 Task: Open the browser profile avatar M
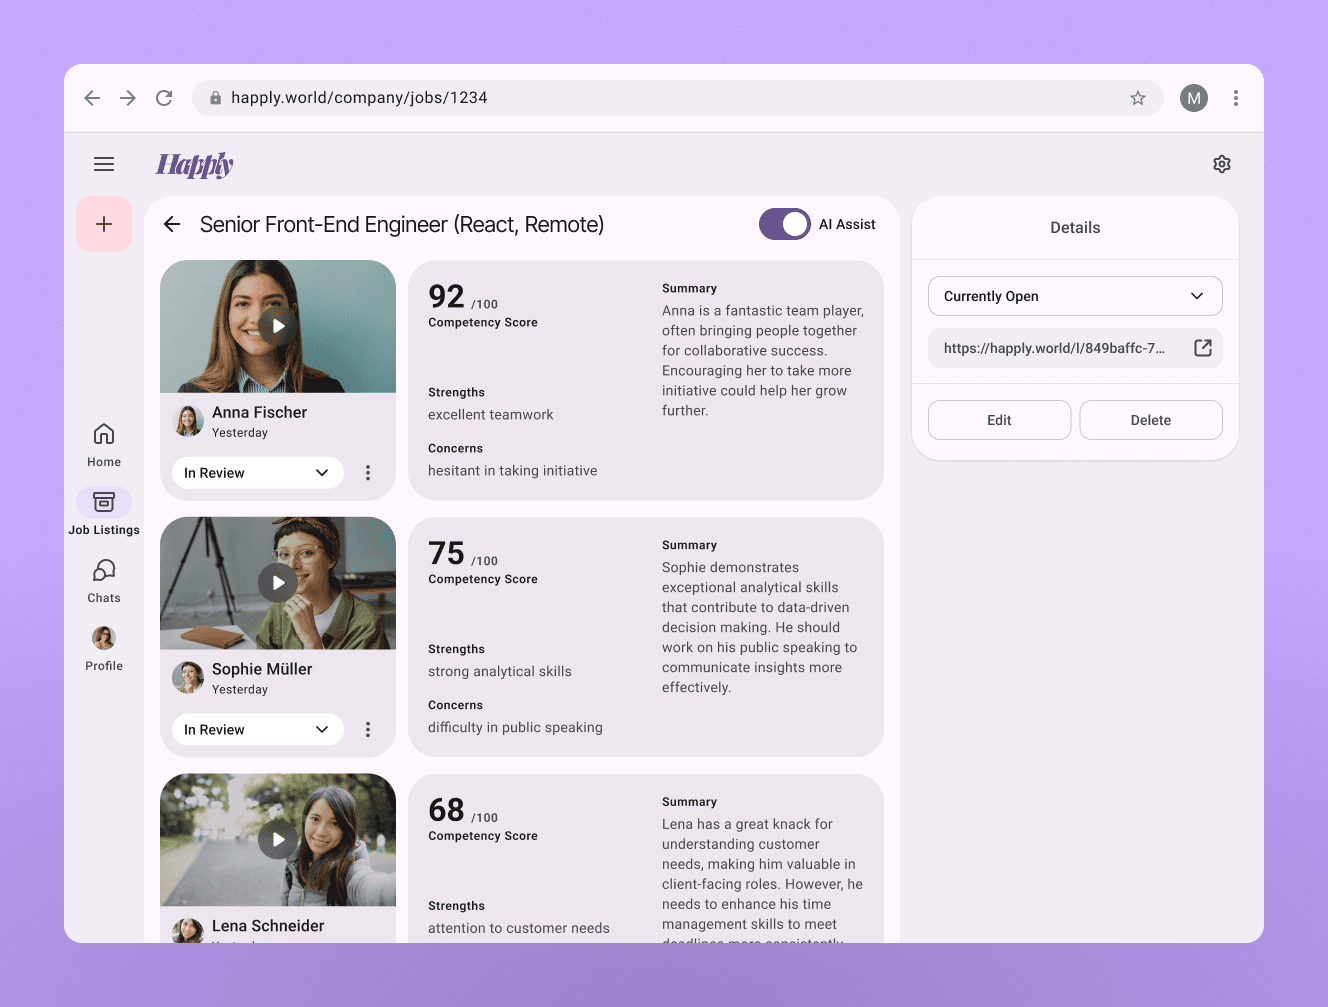coord(1194,98)
